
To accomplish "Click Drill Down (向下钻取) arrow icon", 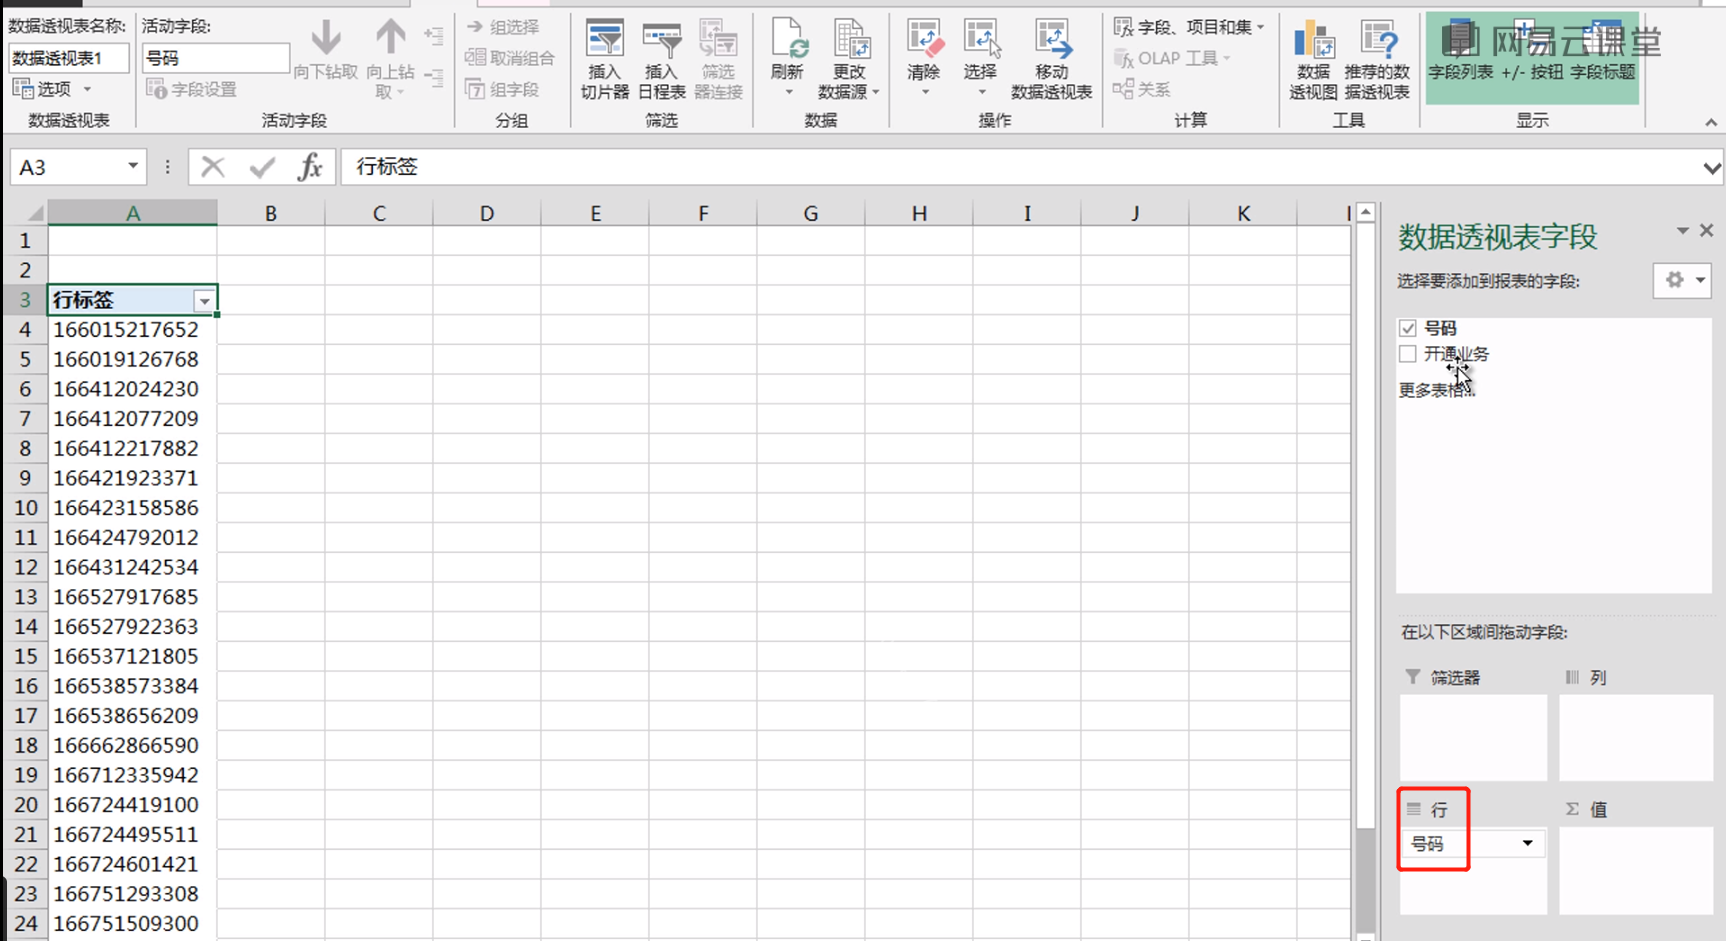I will pos(325,39).
